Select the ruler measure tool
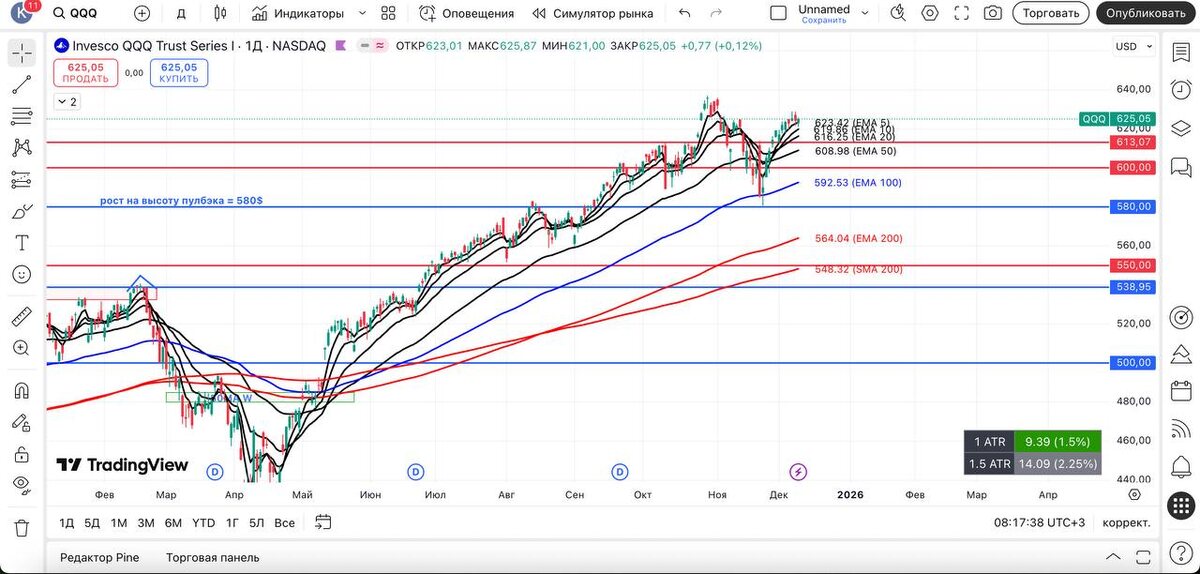Viewport: 1200px width, 574px height. coord(21,317)
